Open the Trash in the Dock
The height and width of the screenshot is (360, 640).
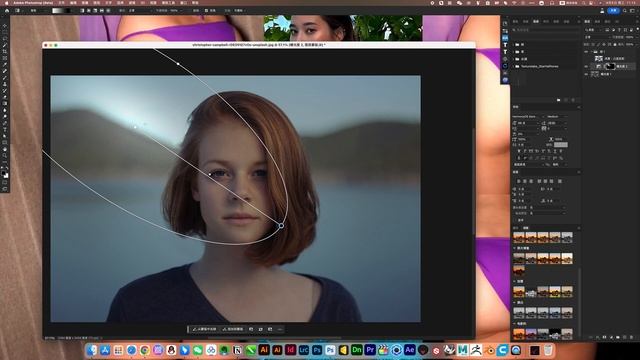pyautogui.click(x=549, y=350)
